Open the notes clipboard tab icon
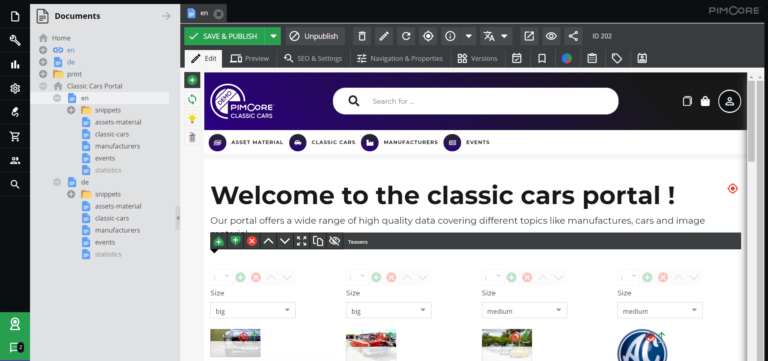The height and width of the screenshot is (361, 768). (592, 58)
